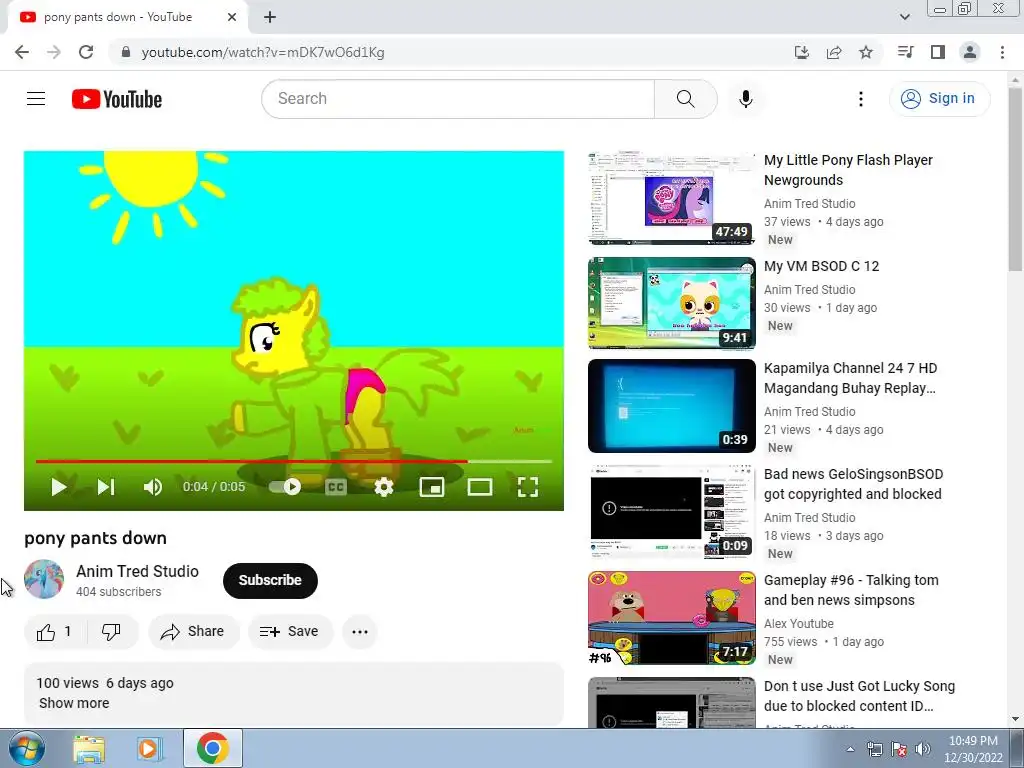The width and height of the screenshot is (1024, 768).
Task: Enable miniplayer mode
Action: [432, 487]
